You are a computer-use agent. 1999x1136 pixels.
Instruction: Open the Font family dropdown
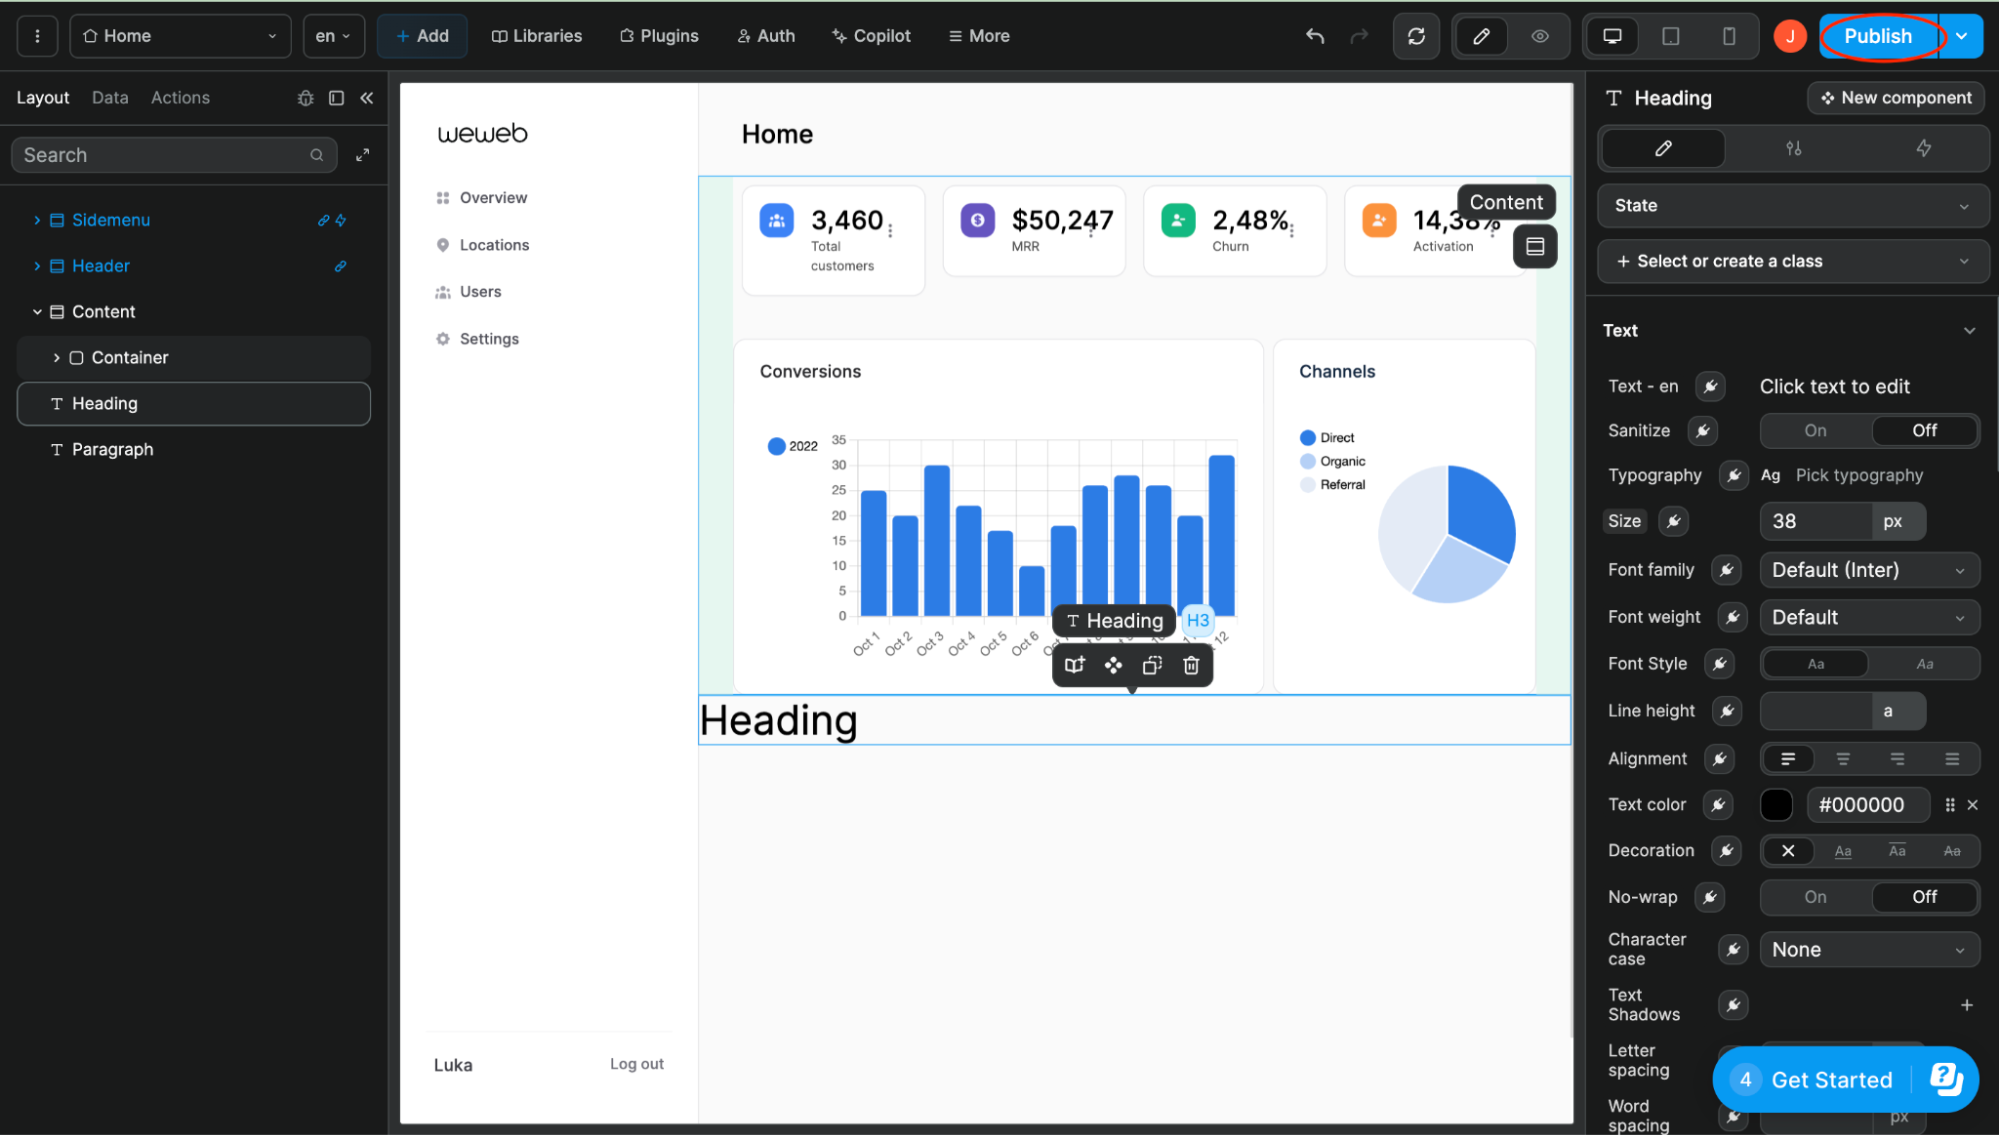point(1868,570)
